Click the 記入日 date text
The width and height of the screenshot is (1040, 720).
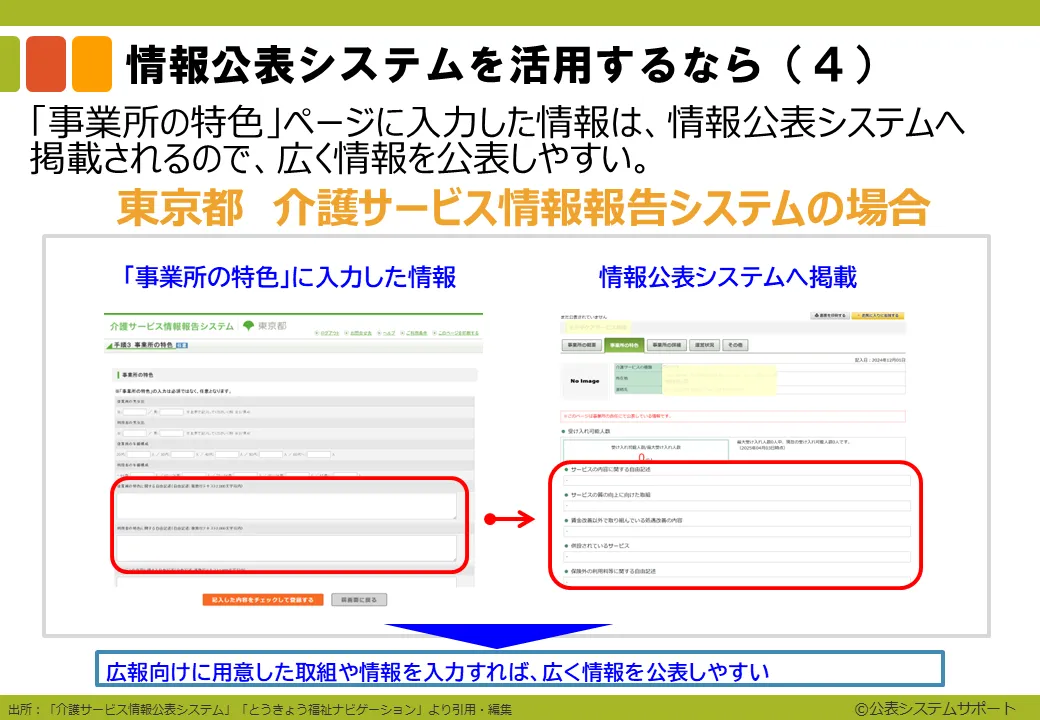(x=880, y=359)
